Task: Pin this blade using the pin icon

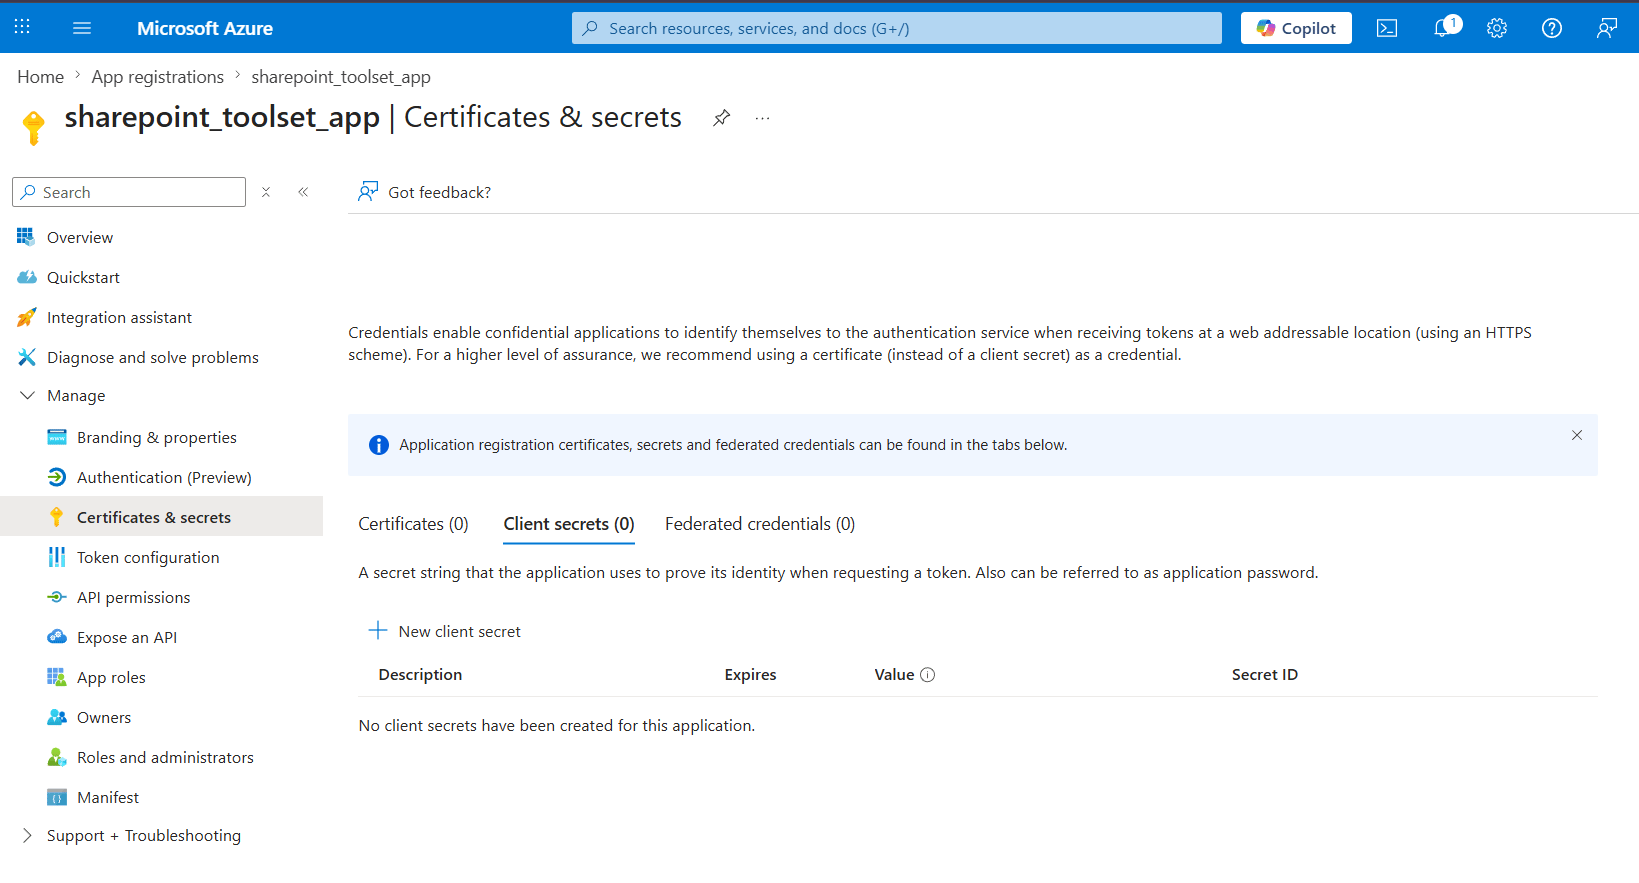Action: pyautogui.click(x=721, y=118)
